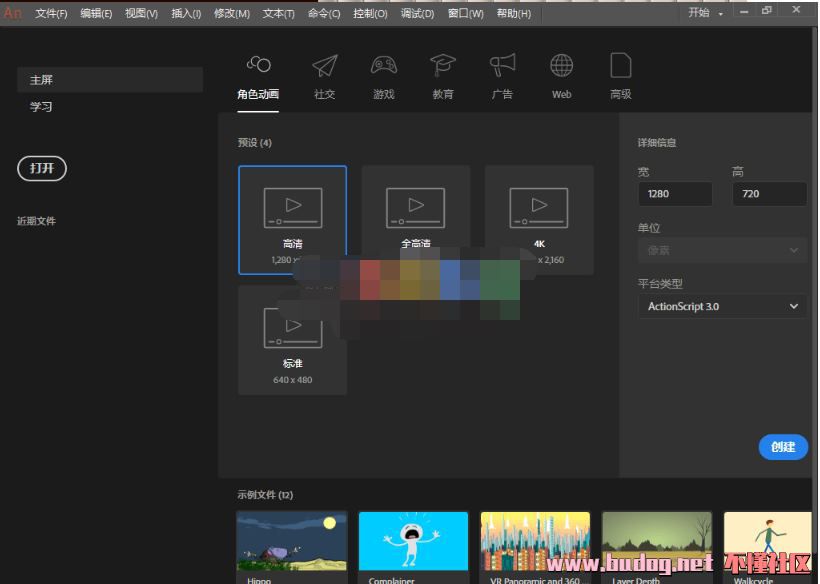Select the 广告 megaphone icon
820x584 pixels.
tap(502, 66)
